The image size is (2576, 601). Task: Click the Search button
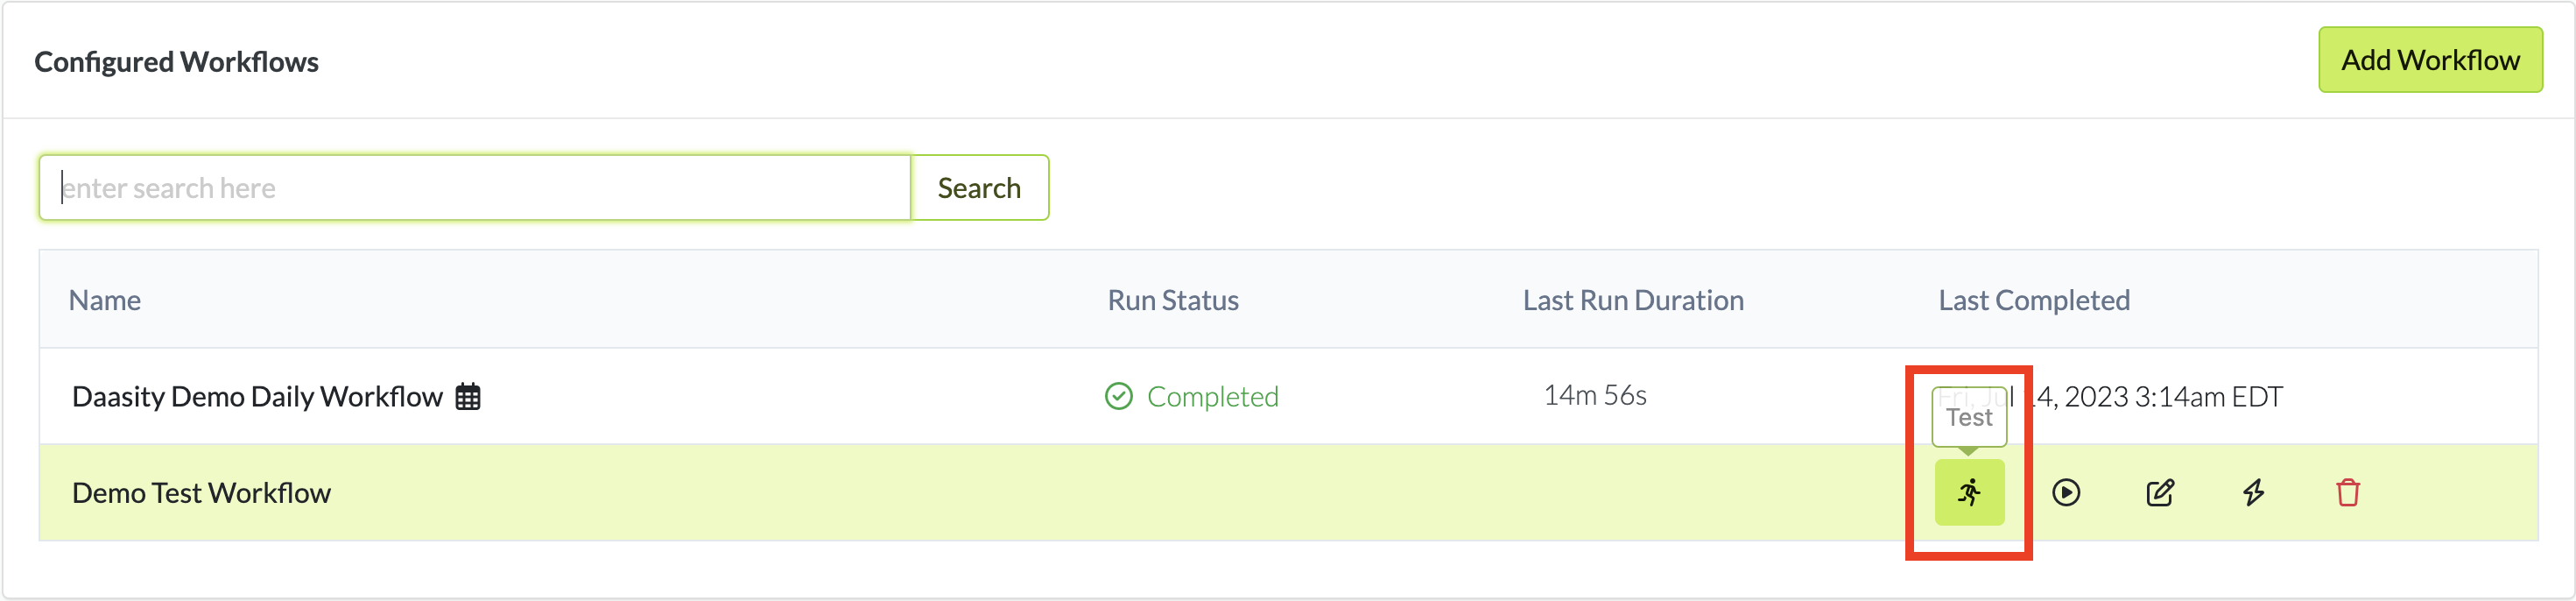tap(978, 188)
